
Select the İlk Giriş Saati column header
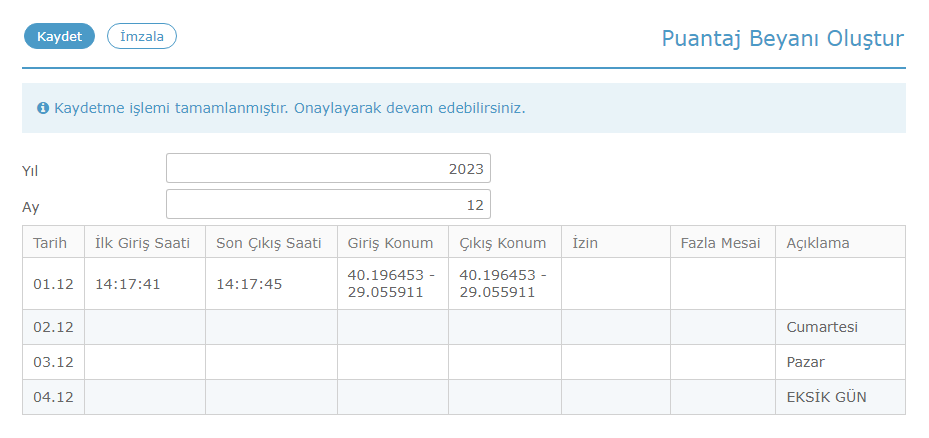point(145,242)
